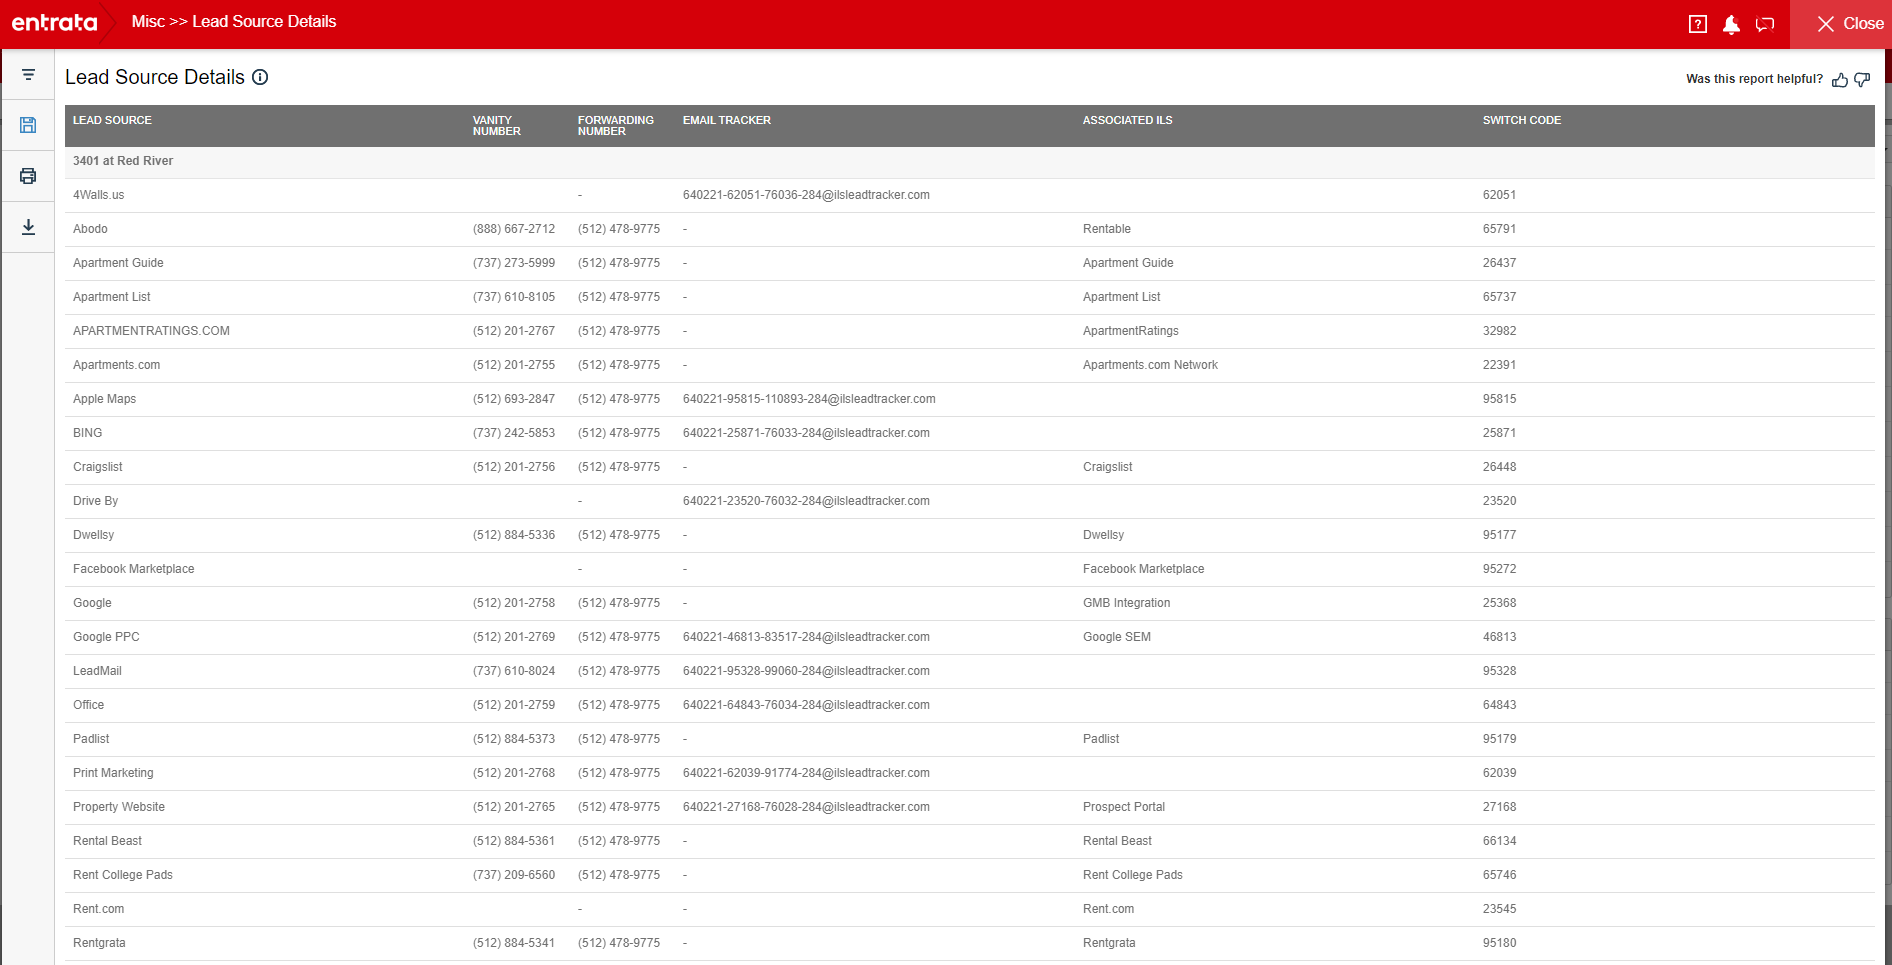Screen dimensions: 1892x965
Task: Click Apple Maps switch code 95815
Action: (x=1499, y=399)
